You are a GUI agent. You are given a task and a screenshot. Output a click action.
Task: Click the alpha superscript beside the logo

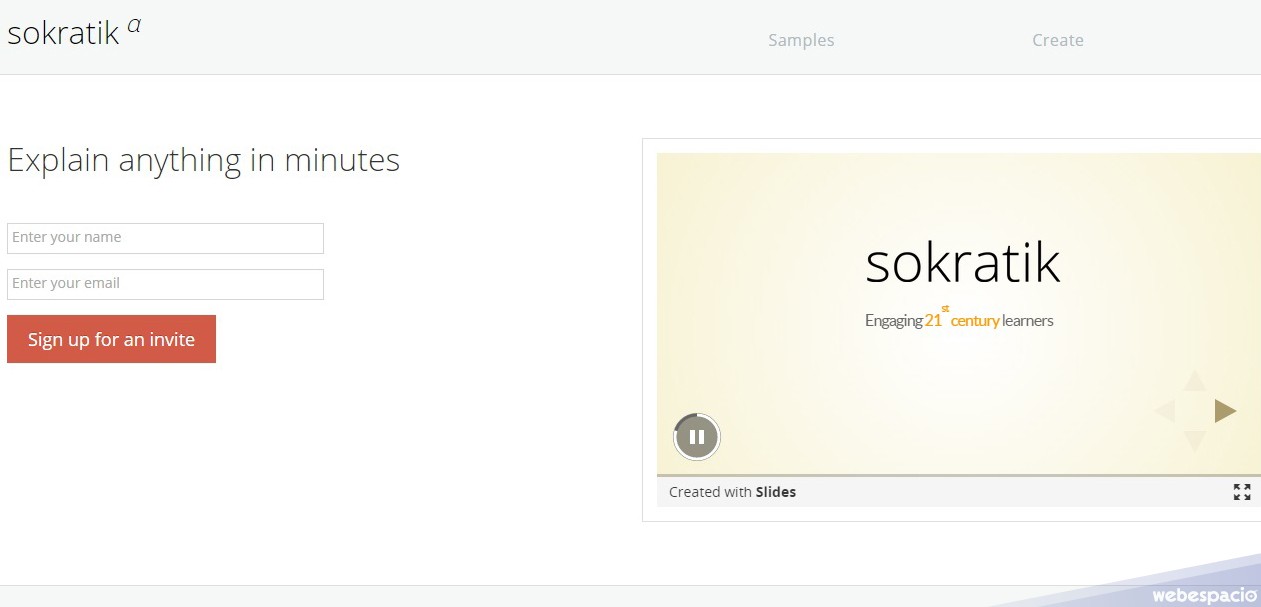click(x=134, y=26)
